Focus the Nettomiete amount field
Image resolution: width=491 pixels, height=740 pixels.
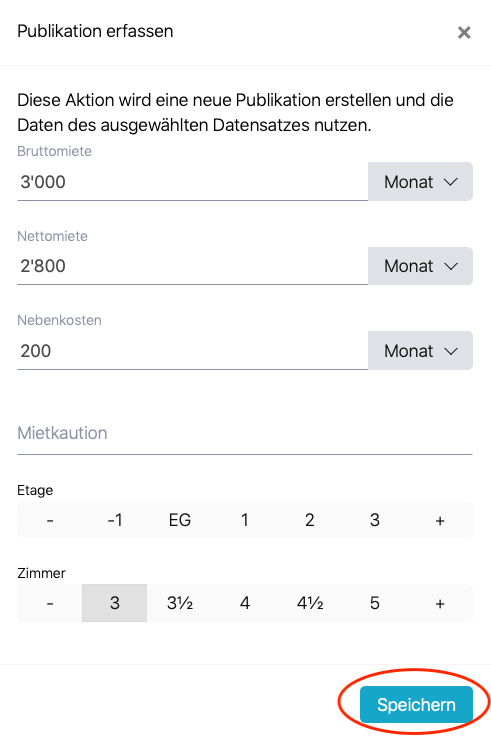point(193,266)
